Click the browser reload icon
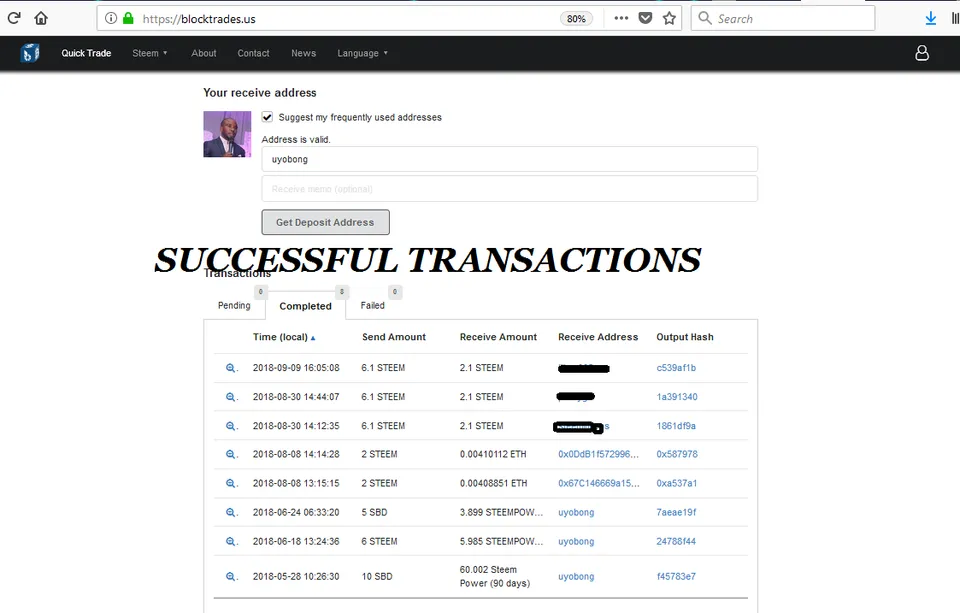960x613 pixels. (14, 18)
